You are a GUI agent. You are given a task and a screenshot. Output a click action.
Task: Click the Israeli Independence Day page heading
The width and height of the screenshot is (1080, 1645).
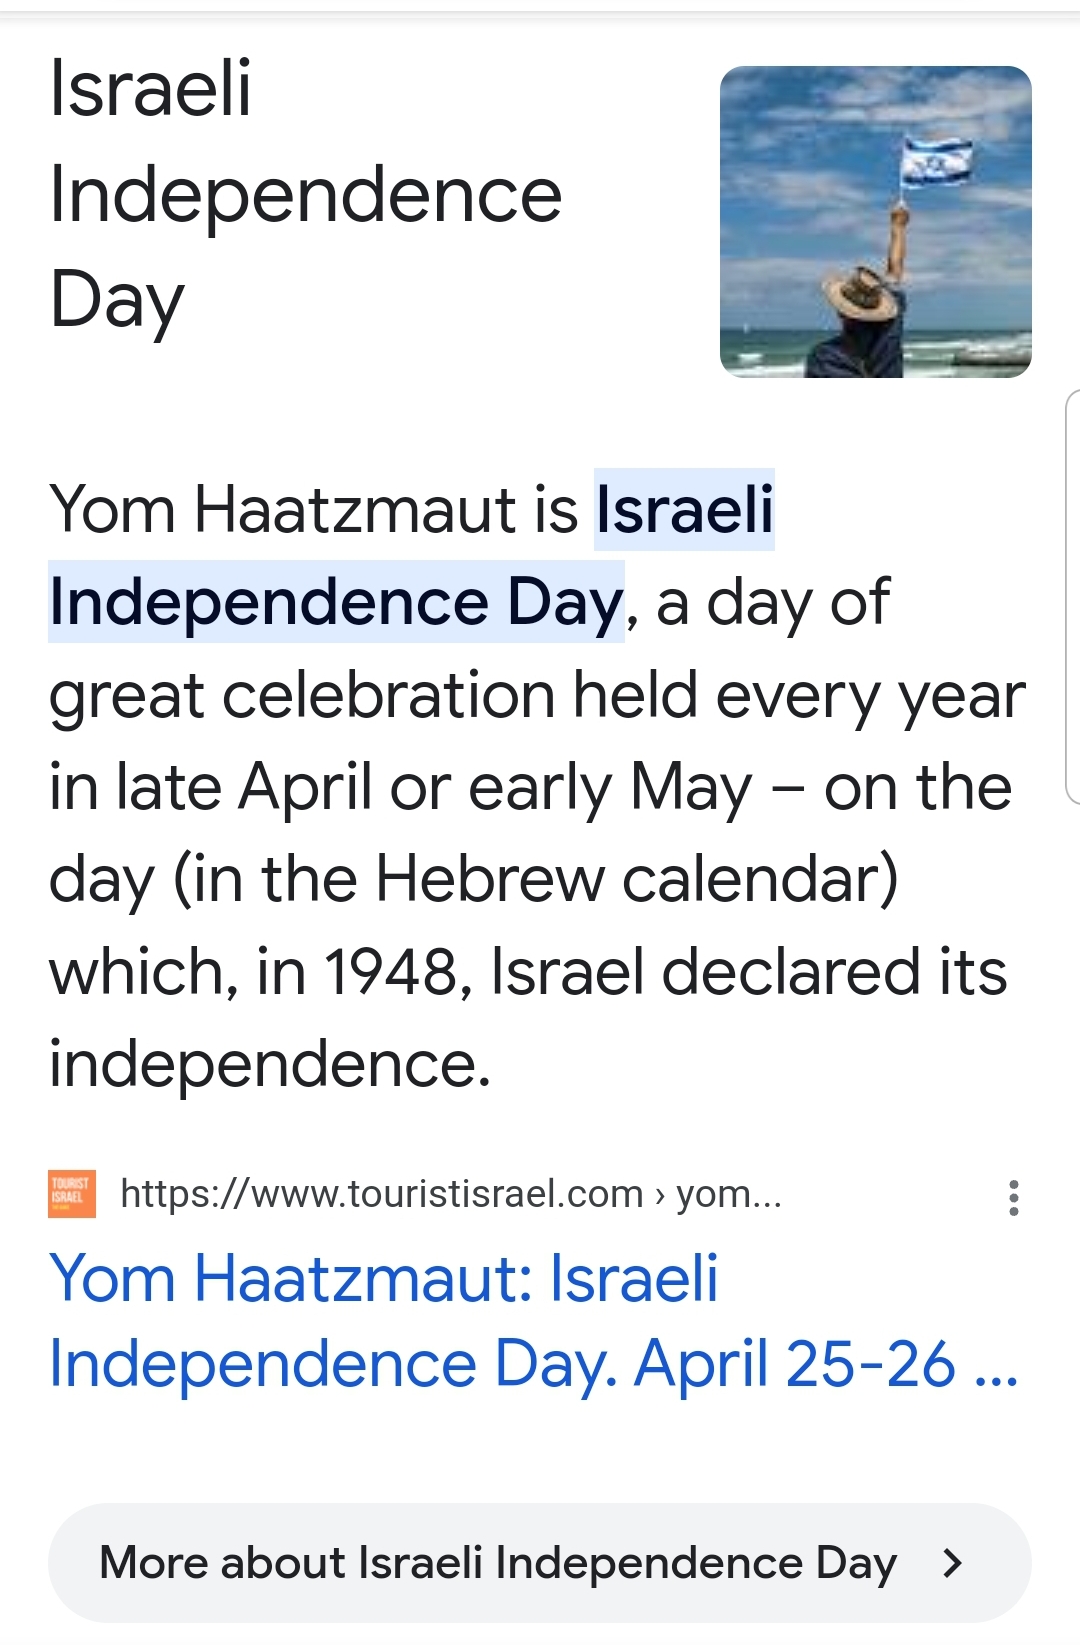(x=305, y=193)
